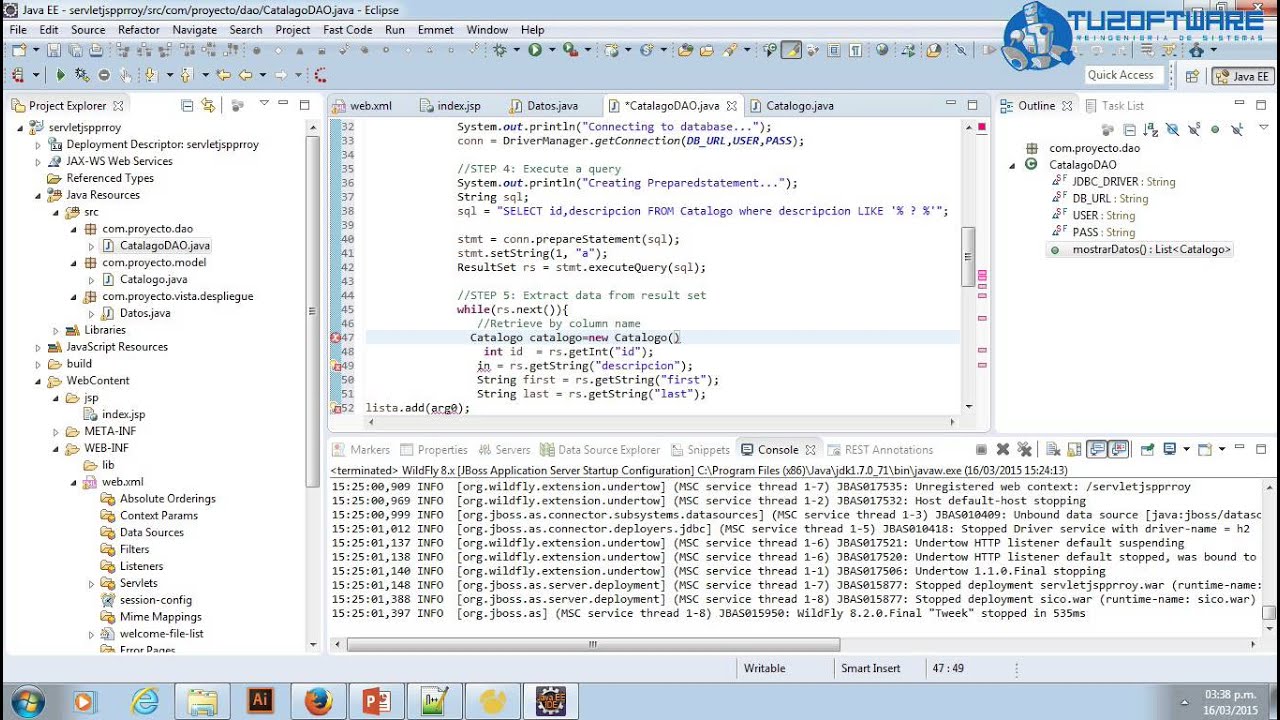
Task: Open Internet Explorer from the taskbar
Action: pyautogui.click(x=145, y=701)
